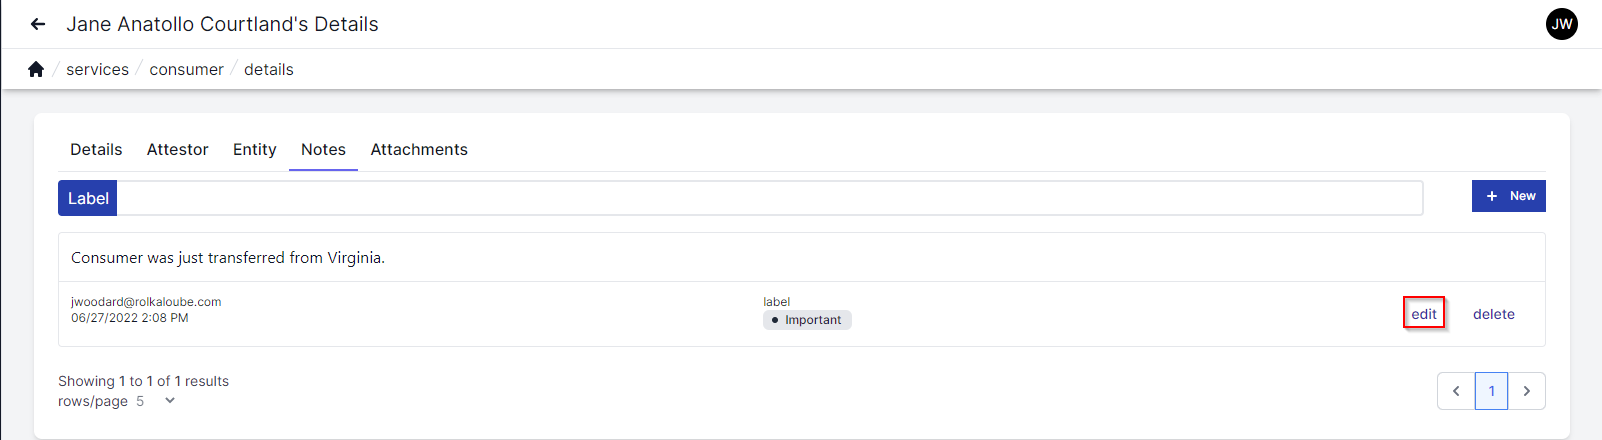Screen dimensions: 1602x440
Task: Click the New note button
Action: coord(1508,196)
